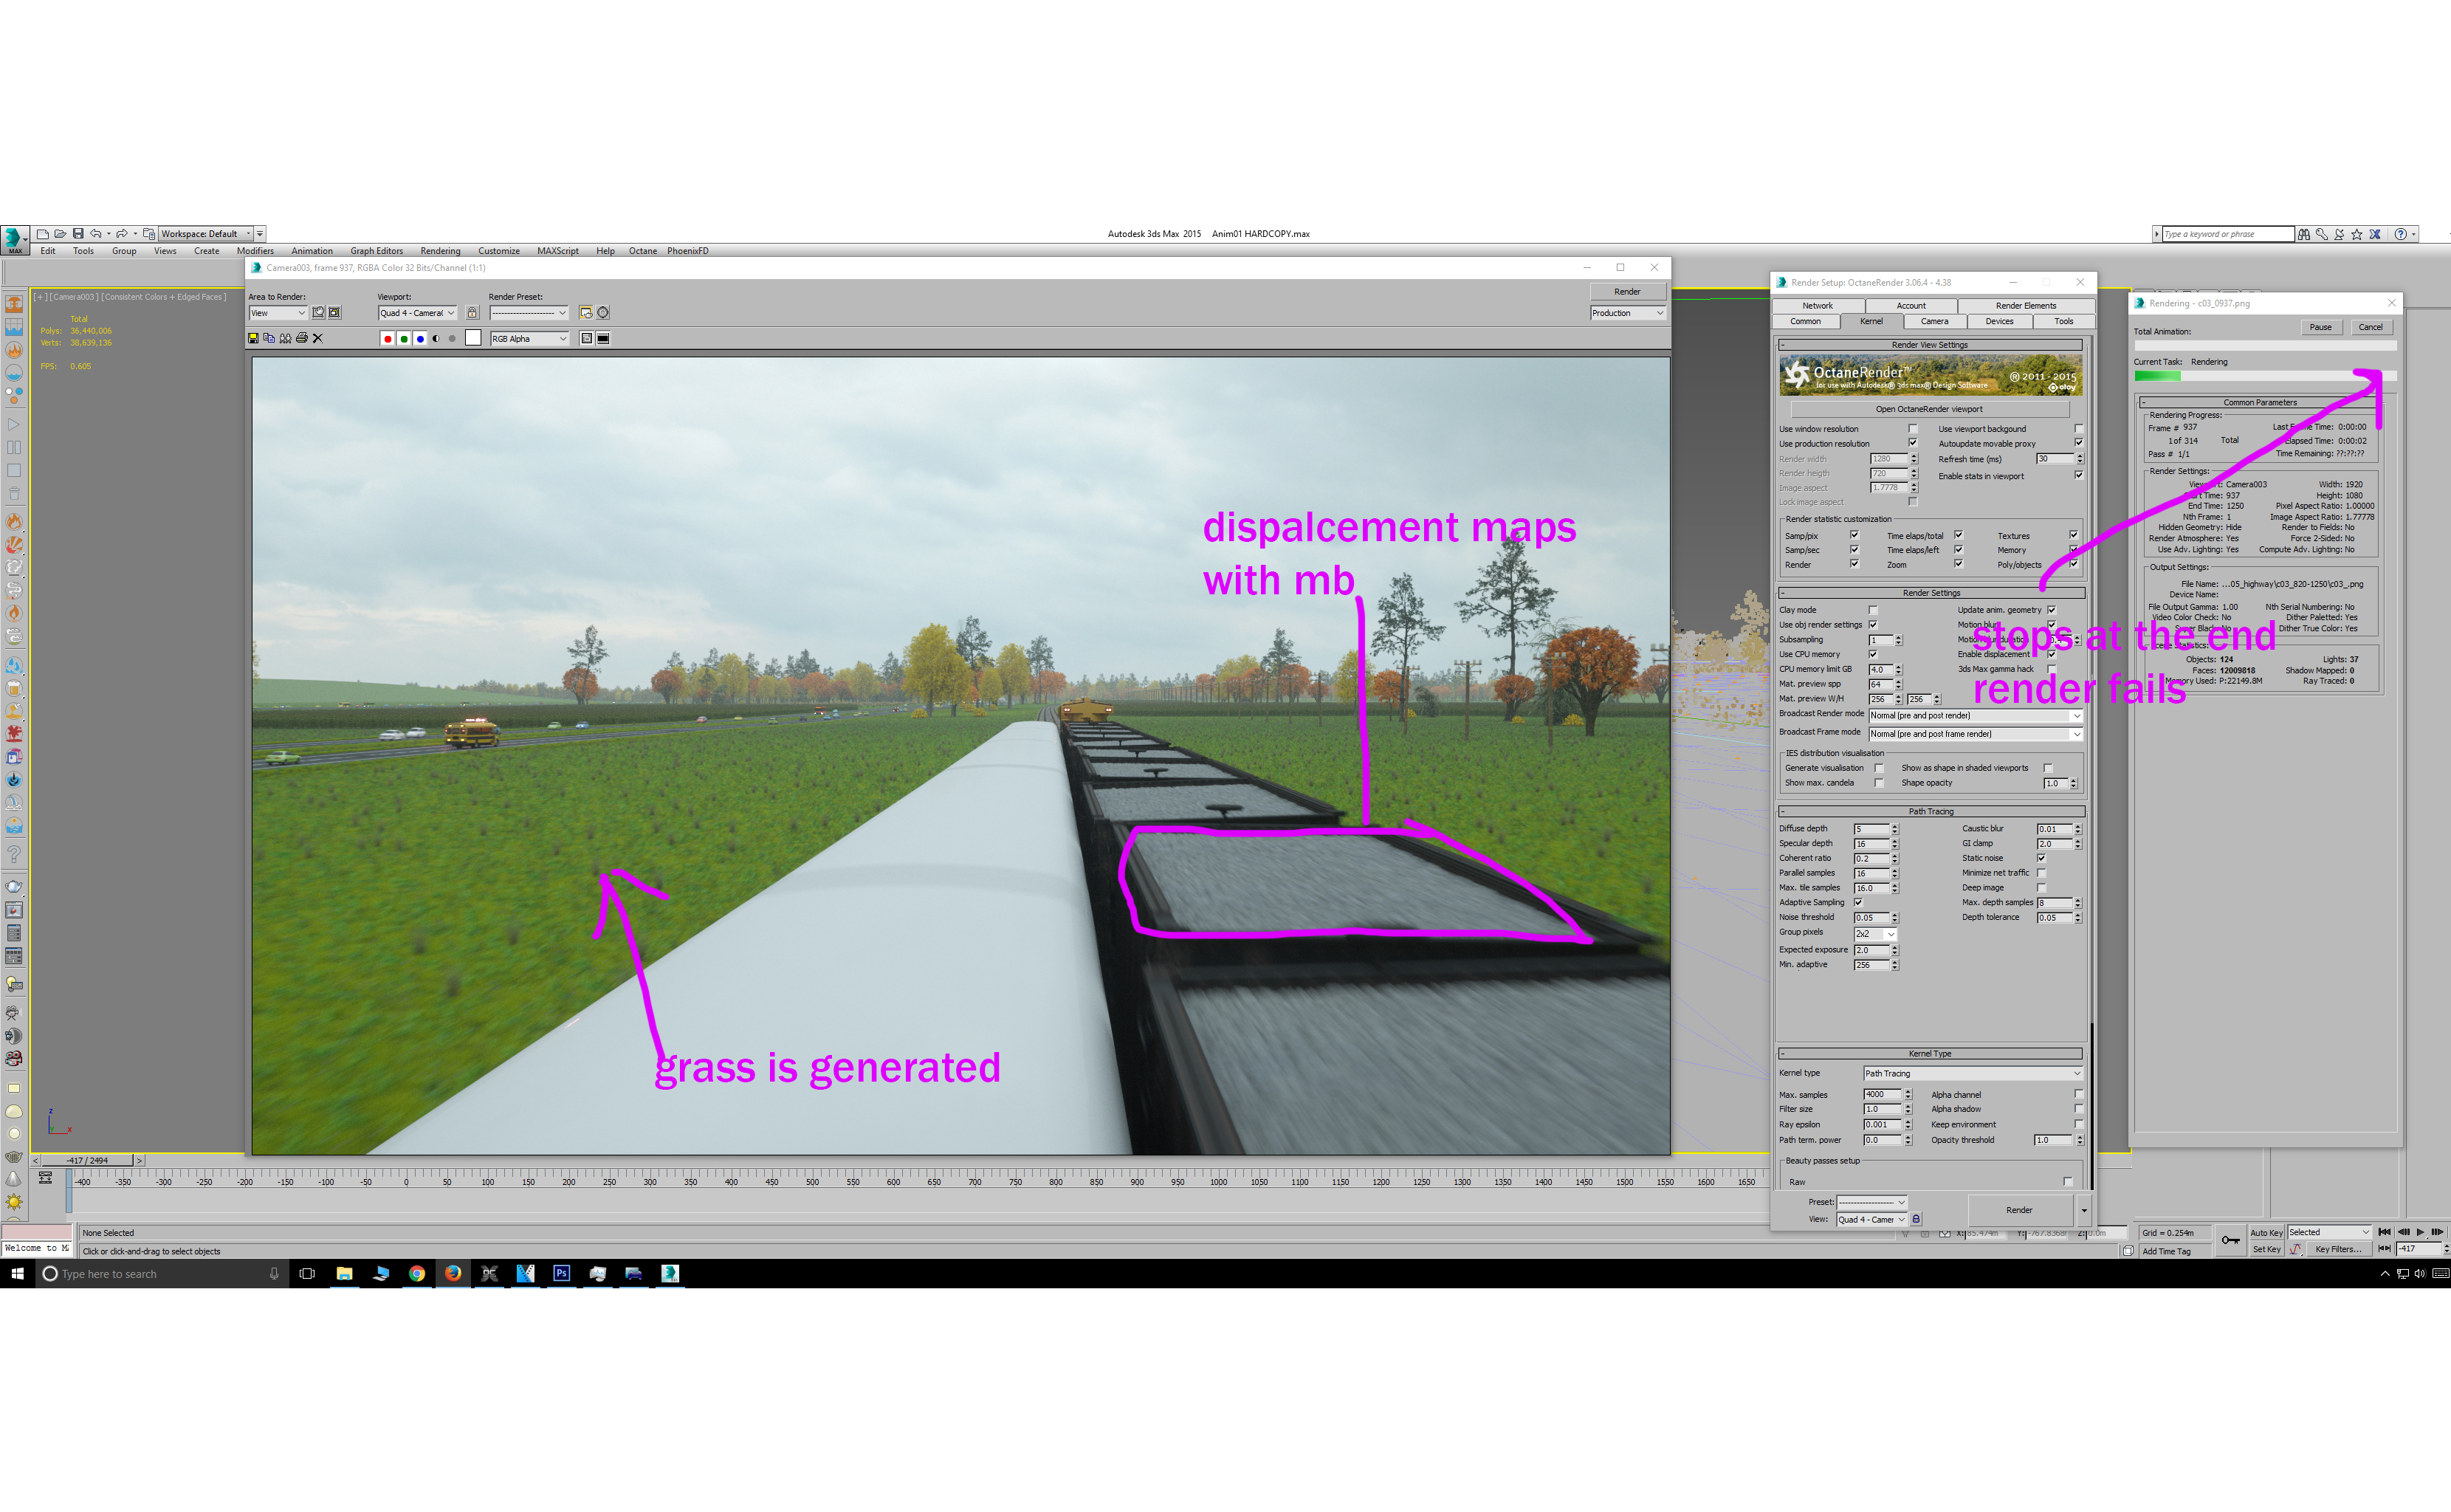Switch to the Camera tab in Render Setup

[x=1934, y=322]
